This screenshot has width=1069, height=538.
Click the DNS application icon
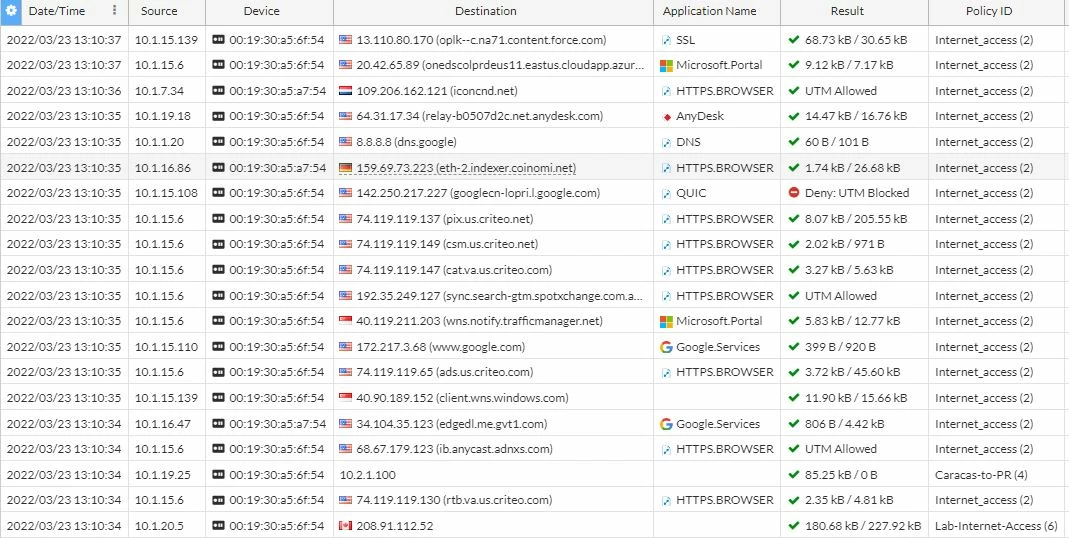pos(667,143)
